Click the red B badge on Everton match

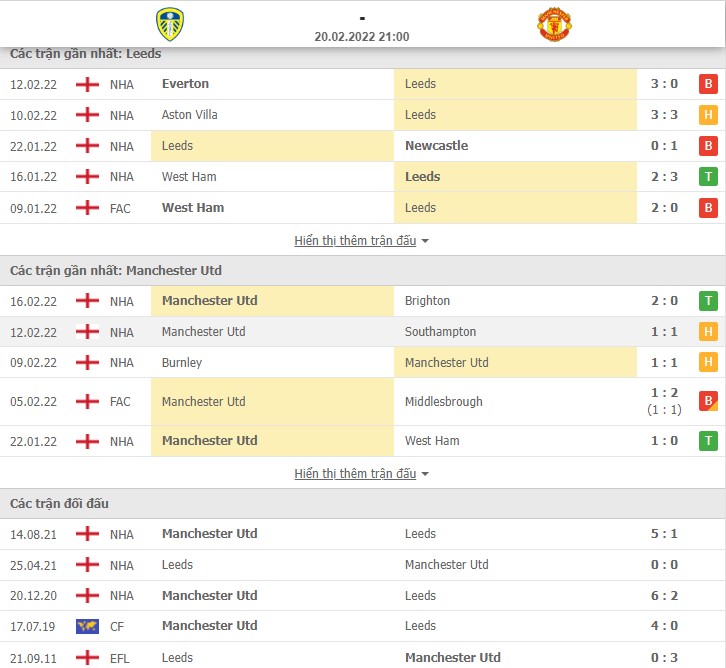point(708,84)
